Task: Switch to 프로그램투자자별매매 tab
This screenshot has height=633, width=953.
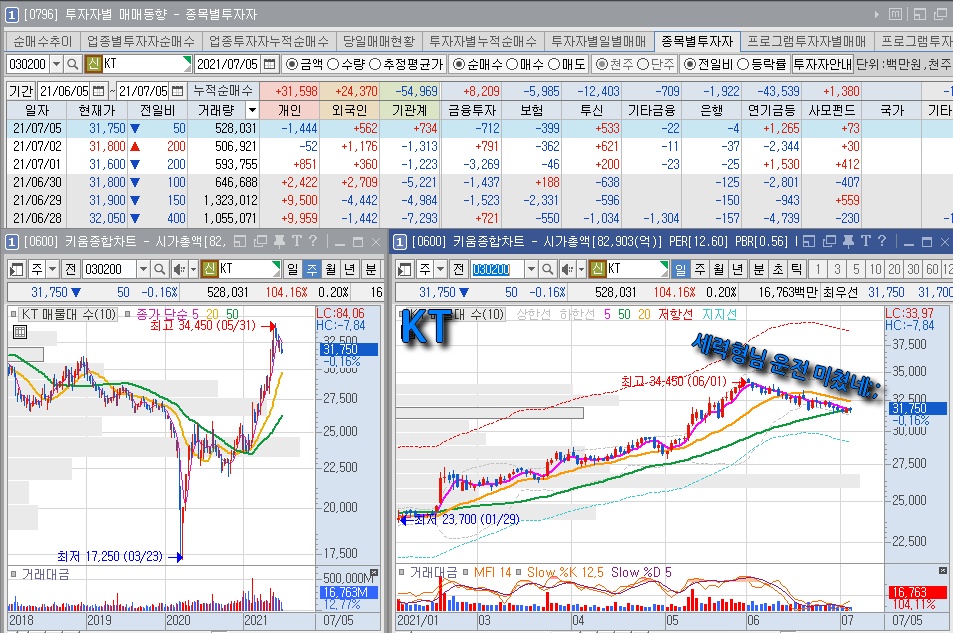Action: [807, 41]
